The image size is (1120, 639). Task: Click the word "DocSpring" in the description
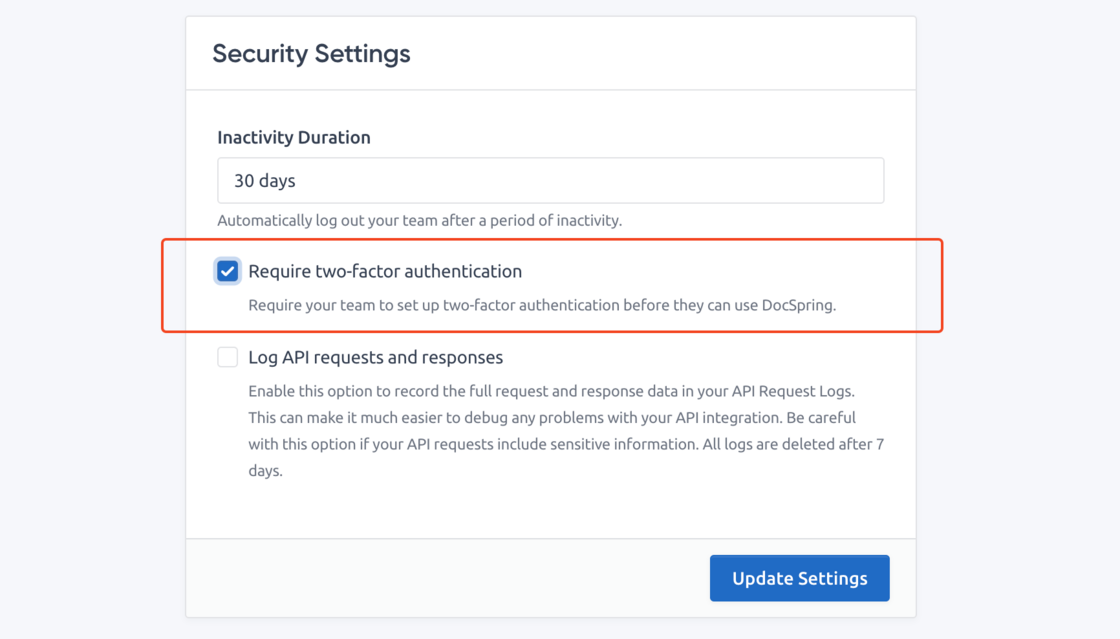tap(798, 305)
